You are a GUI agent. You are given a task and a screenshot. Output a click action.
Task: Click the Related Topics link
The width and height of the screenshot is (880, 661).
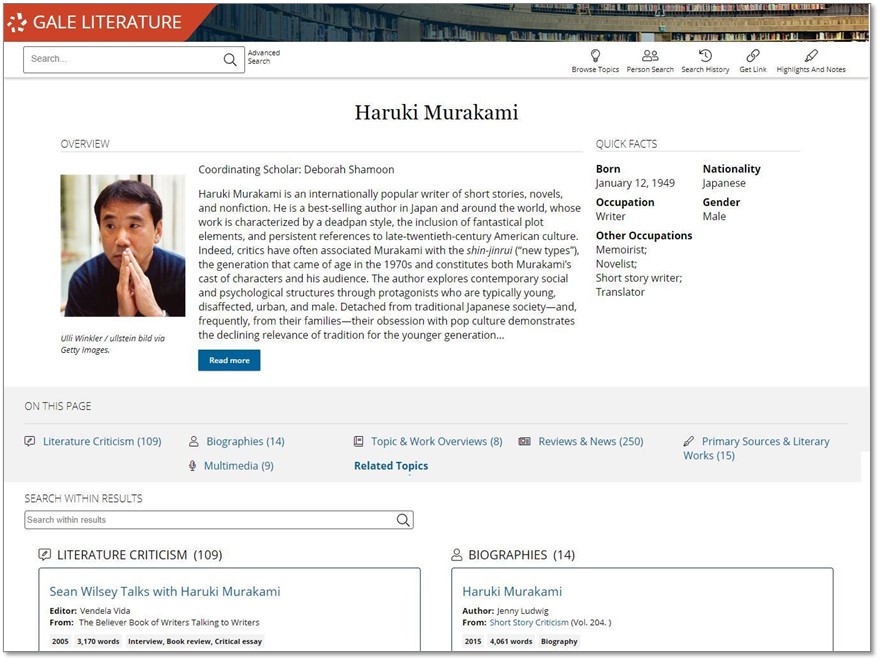391,466
